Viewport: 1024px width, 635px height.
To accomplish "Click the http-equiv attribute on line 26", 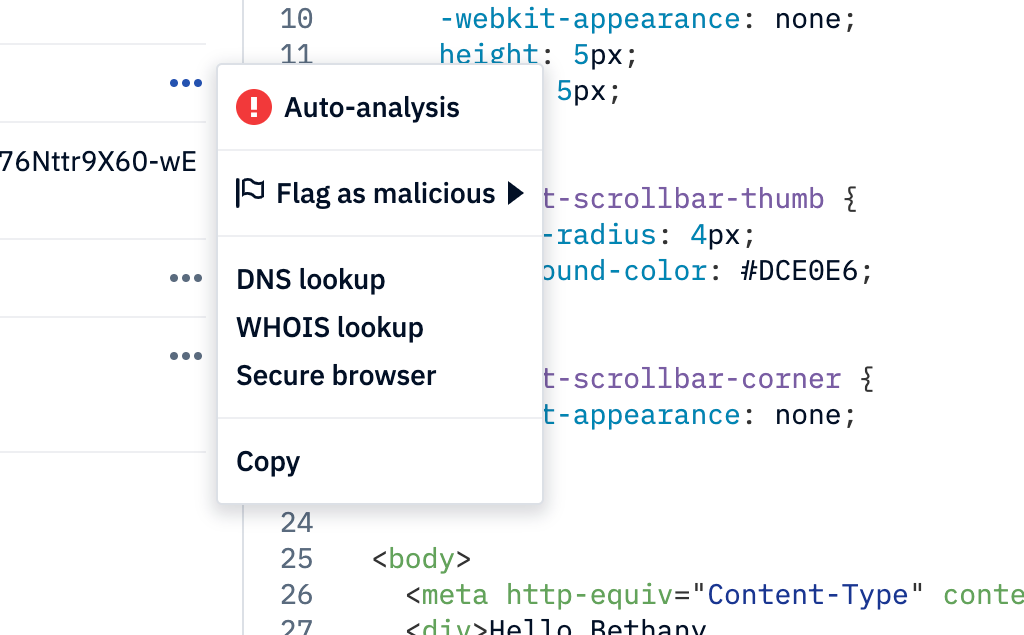I will [x=589, y=594].
